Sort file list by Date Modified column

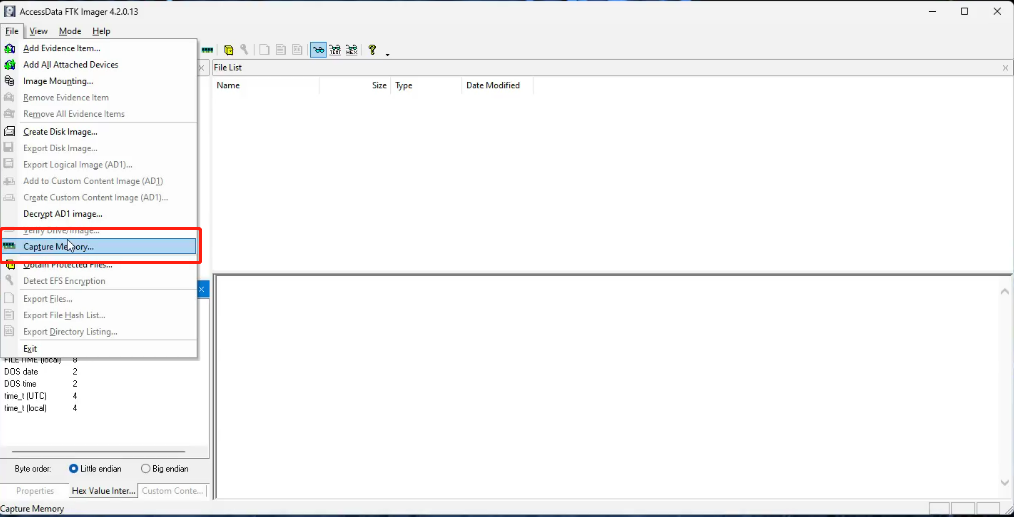pos(497,85)
